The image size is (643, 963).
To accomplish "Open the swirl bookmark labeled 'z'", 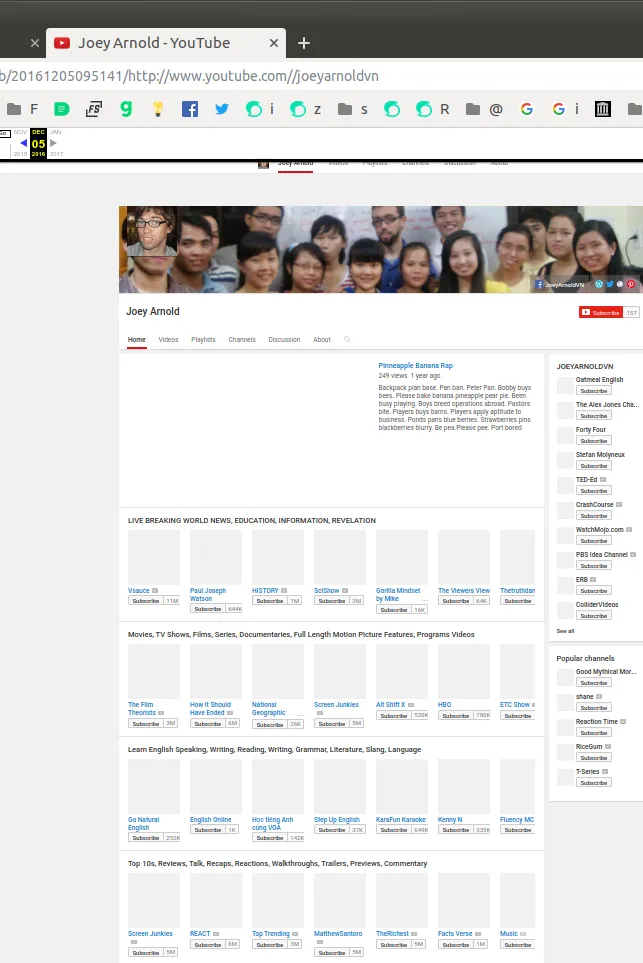I will pos(305,109).
